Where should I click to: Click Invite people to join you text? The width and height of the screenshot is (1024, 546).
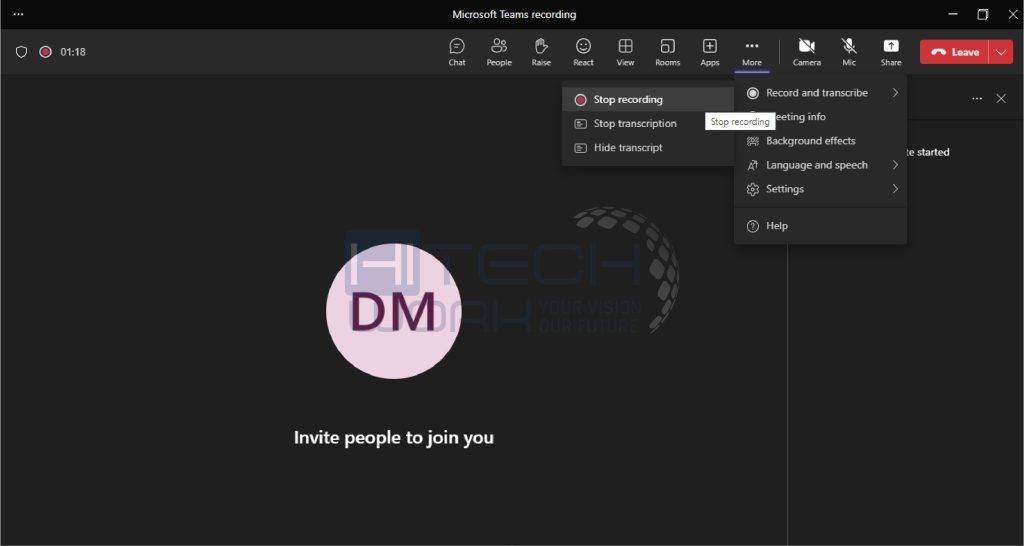click(x=394, y=438)
